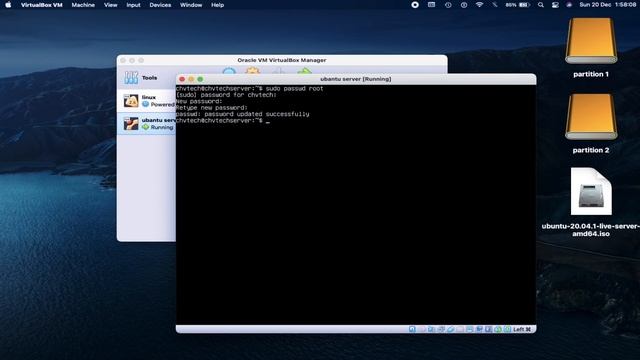Click the hard disk activity indicator in VM status bar
The width and height of the screenshot is (640, 360).
tap(412, 329)
